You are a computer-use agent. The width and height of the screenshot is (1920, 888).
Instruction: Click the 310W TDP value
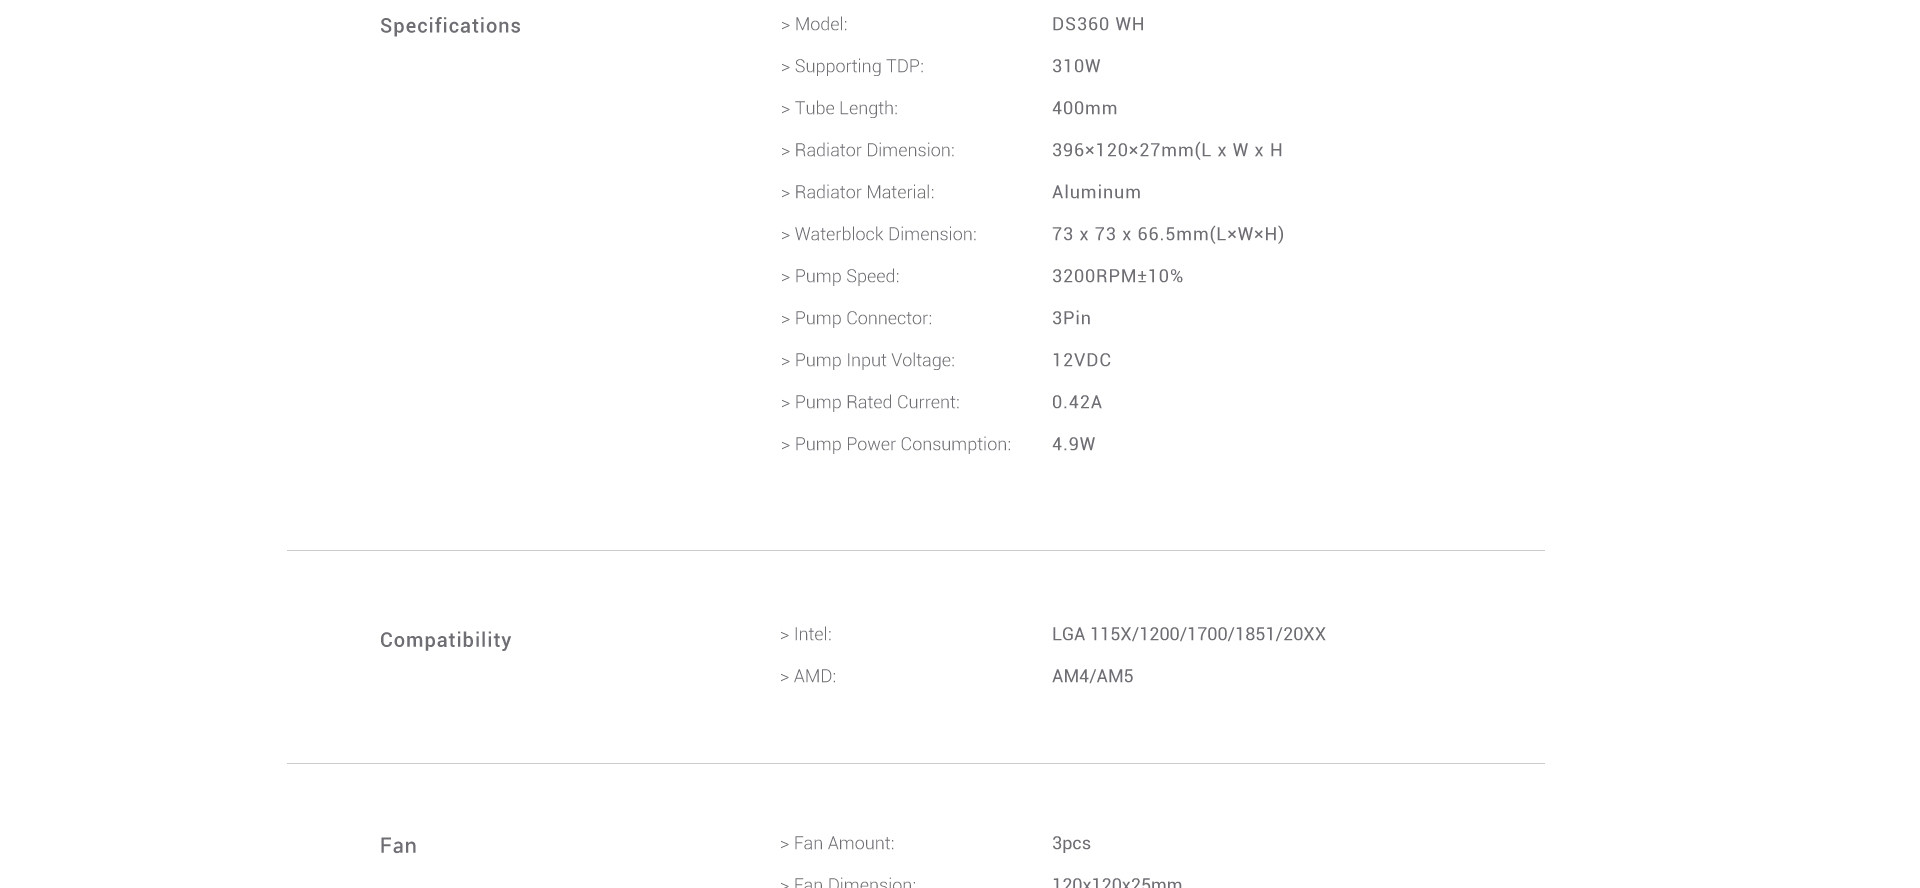(1076, 66)
